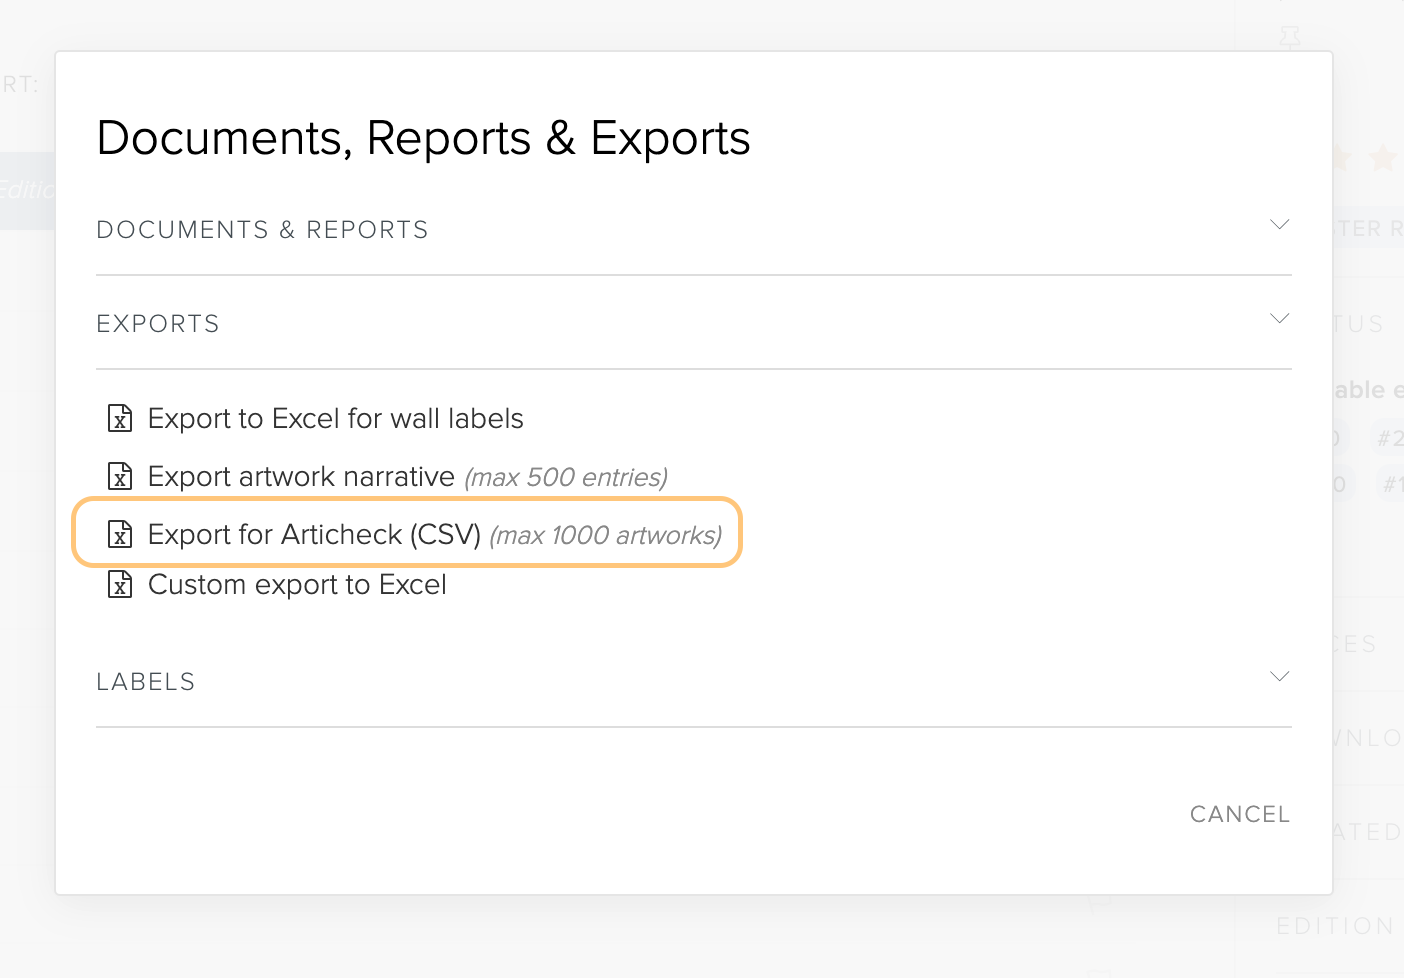This screenshot has width=1404, height=978.
Task: Collapse the Exports section via its chevron
Action: point(1279,318)
